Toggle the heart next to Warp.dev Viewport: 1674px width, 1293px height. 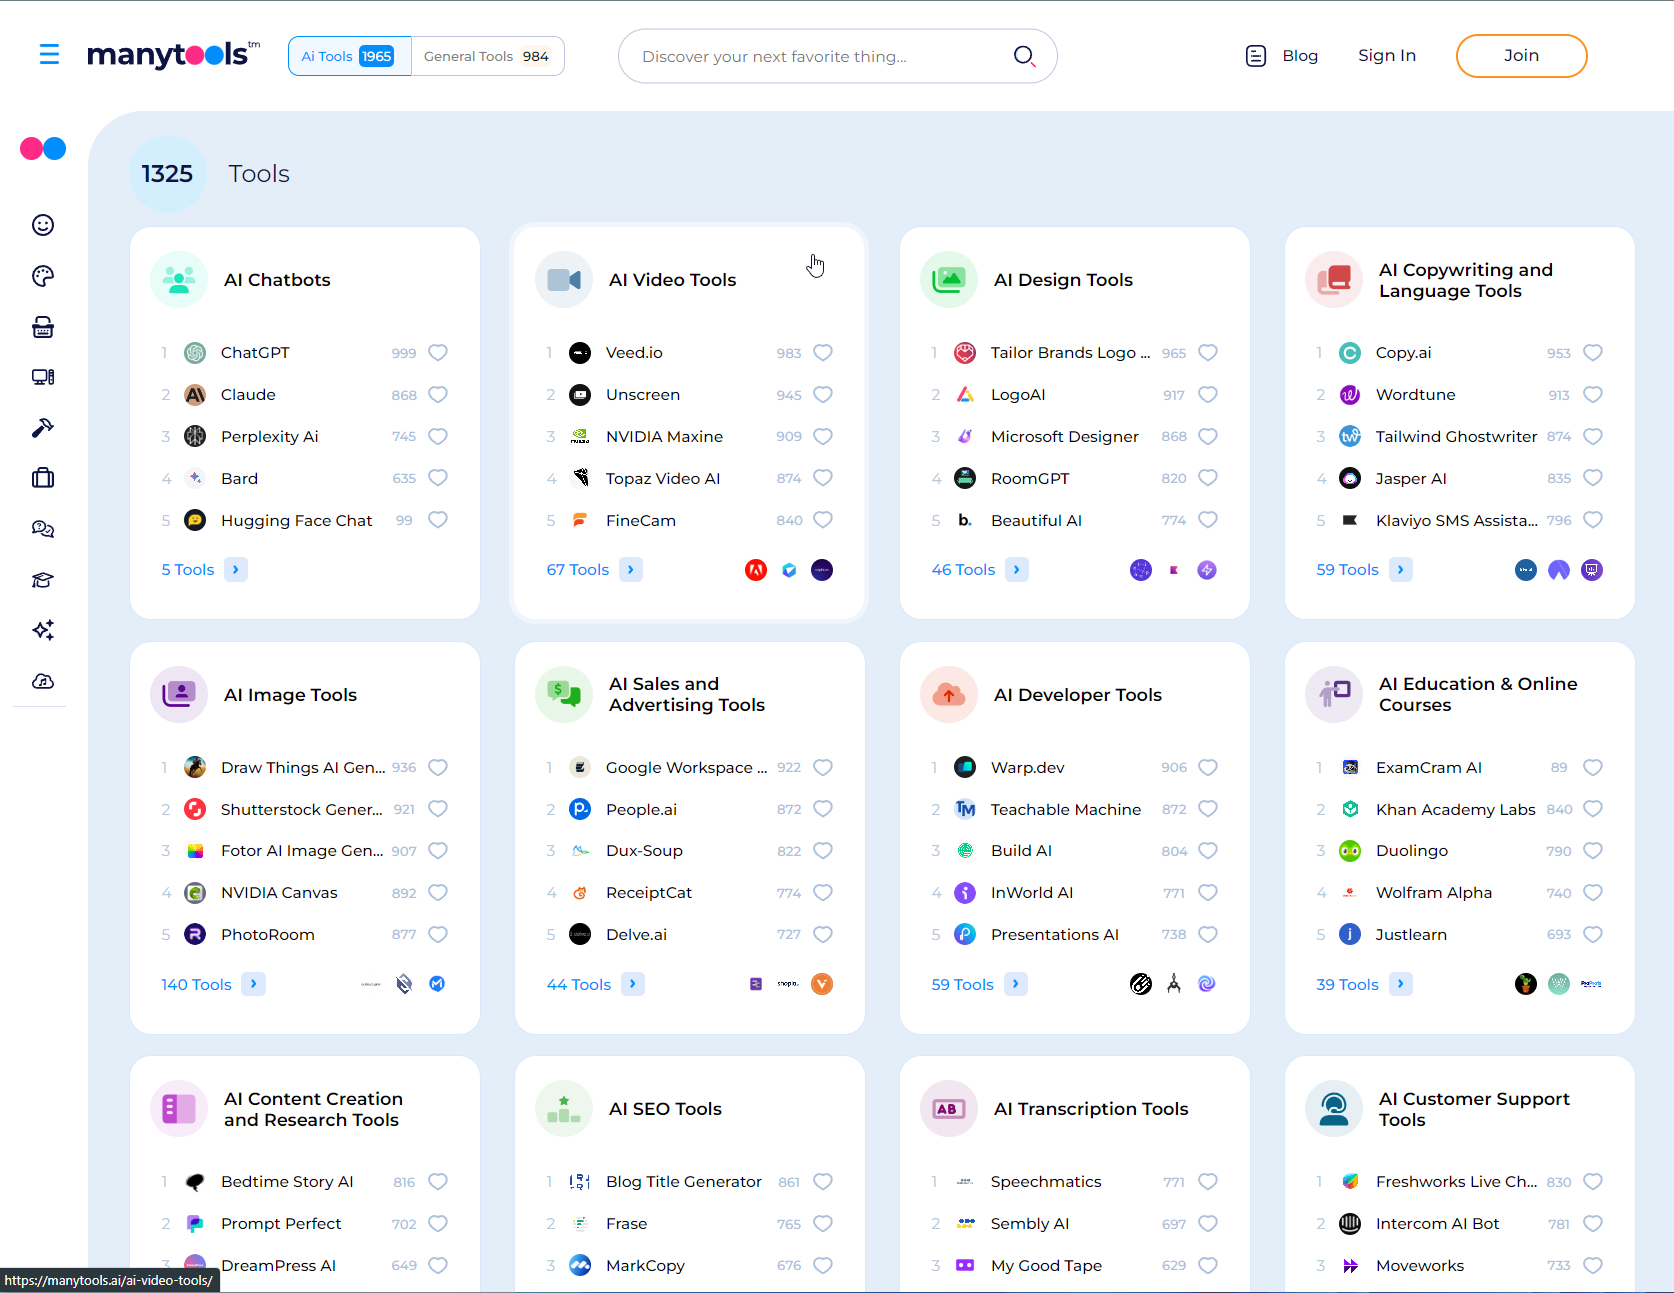coord(1208,768)
